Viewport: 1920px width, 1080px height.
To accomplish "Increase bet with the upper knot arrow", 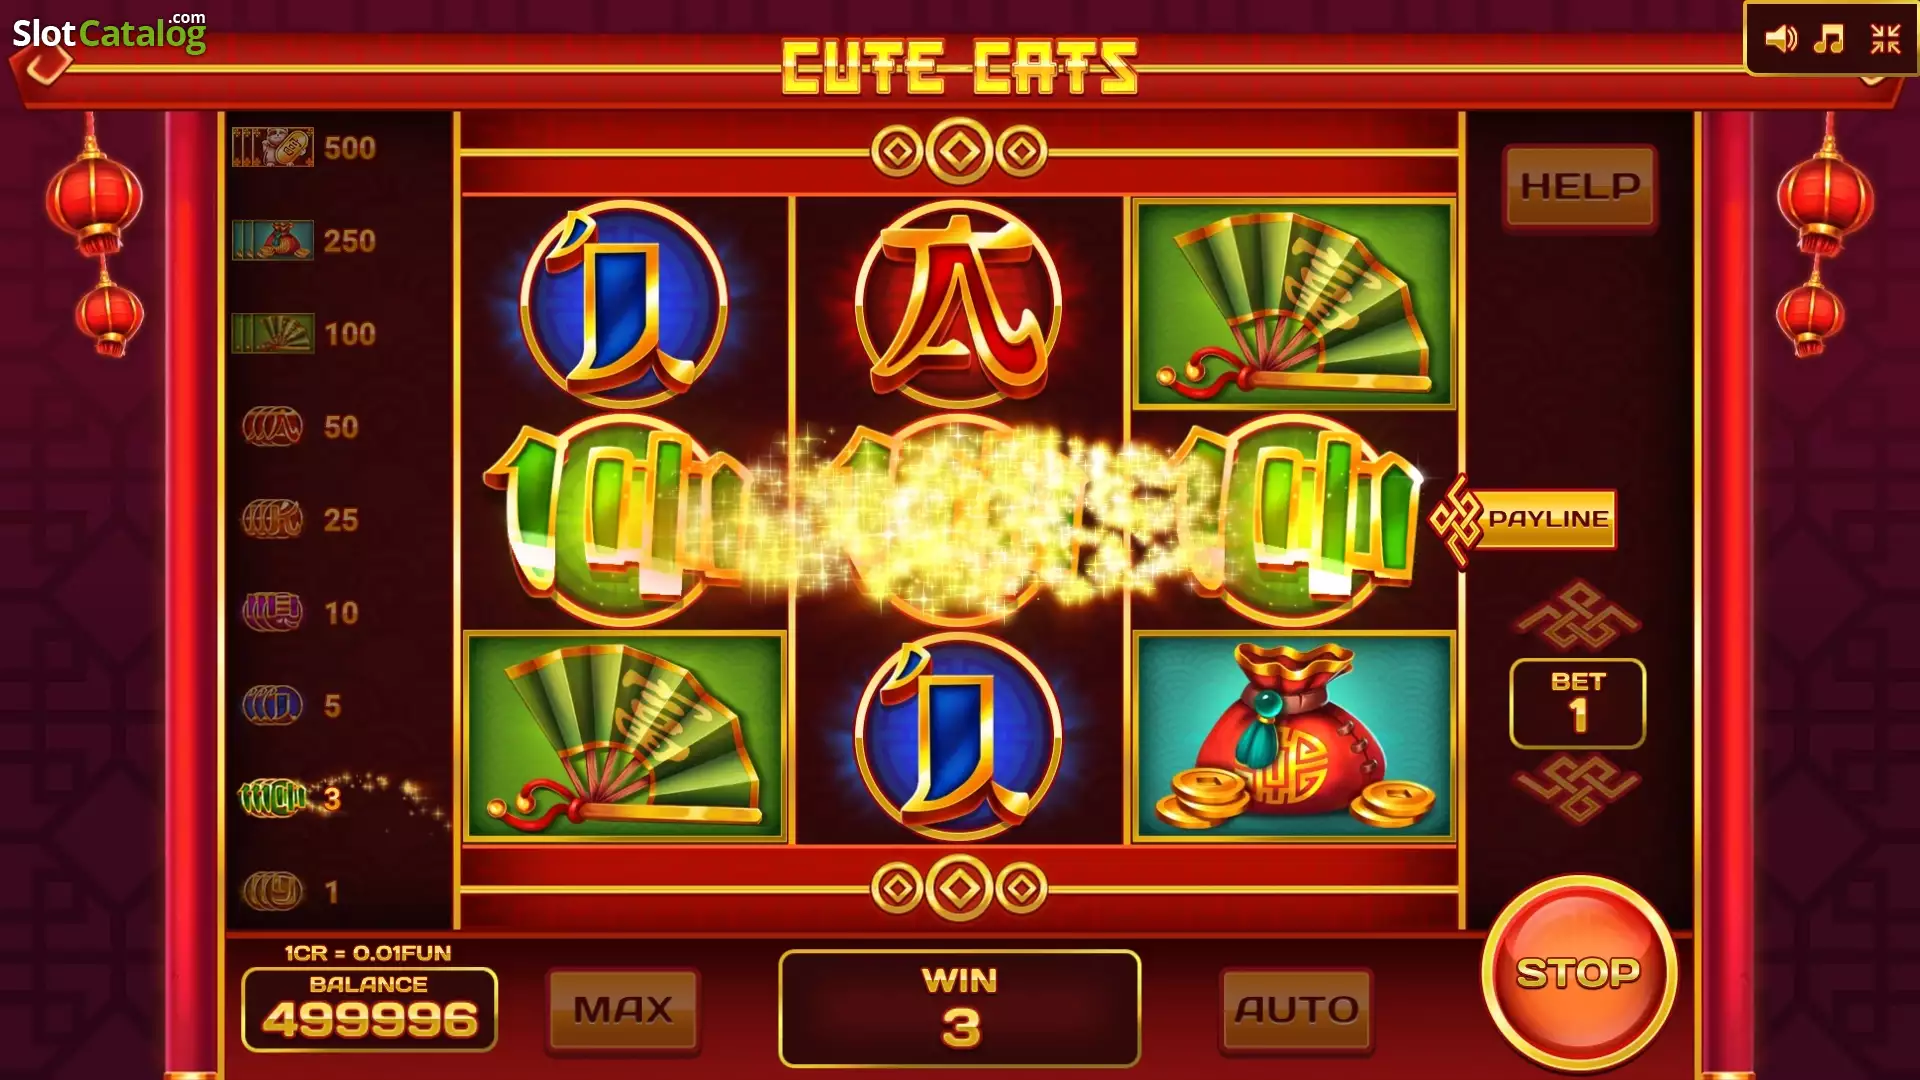I will coord(1578,615).
